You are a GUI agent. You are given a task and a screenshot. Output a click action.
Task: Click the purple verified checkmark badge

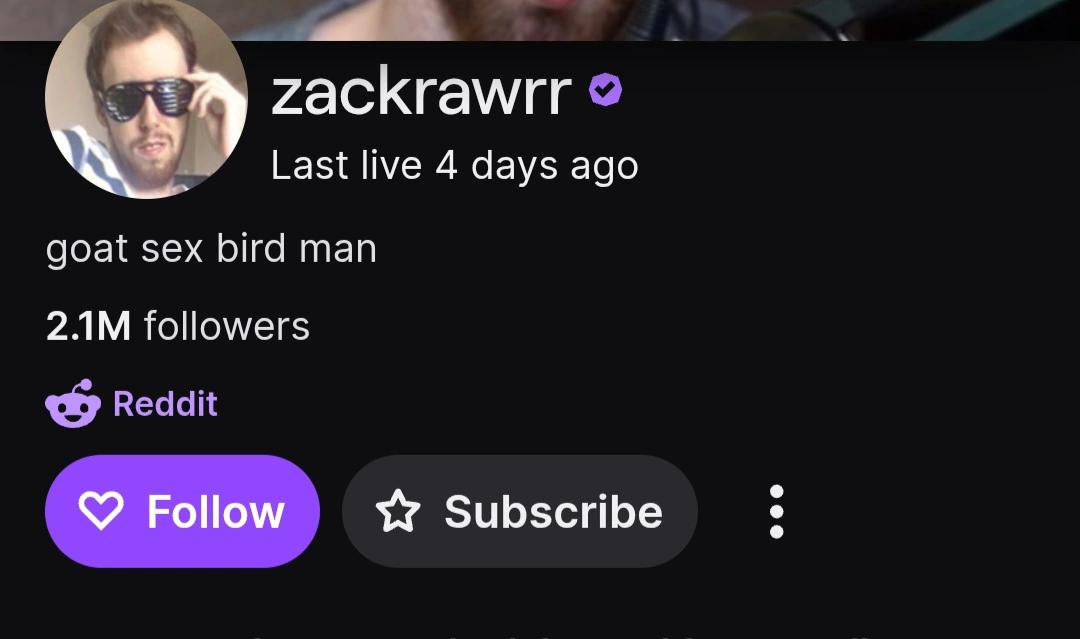[605, 90]
